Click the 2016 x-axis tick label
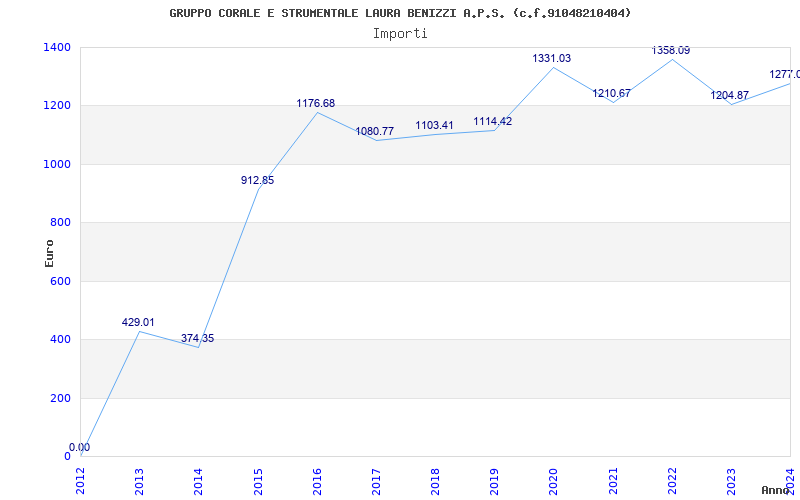This screenshot has height=500, width=800. pyautogui.click(x=317, y=482)
